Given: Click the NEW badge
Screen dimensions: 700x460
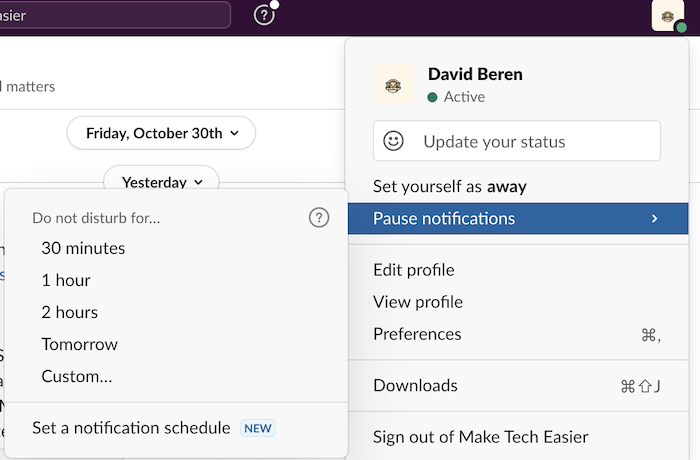Looking at the screenshot, I should click(x=258, y=428).
